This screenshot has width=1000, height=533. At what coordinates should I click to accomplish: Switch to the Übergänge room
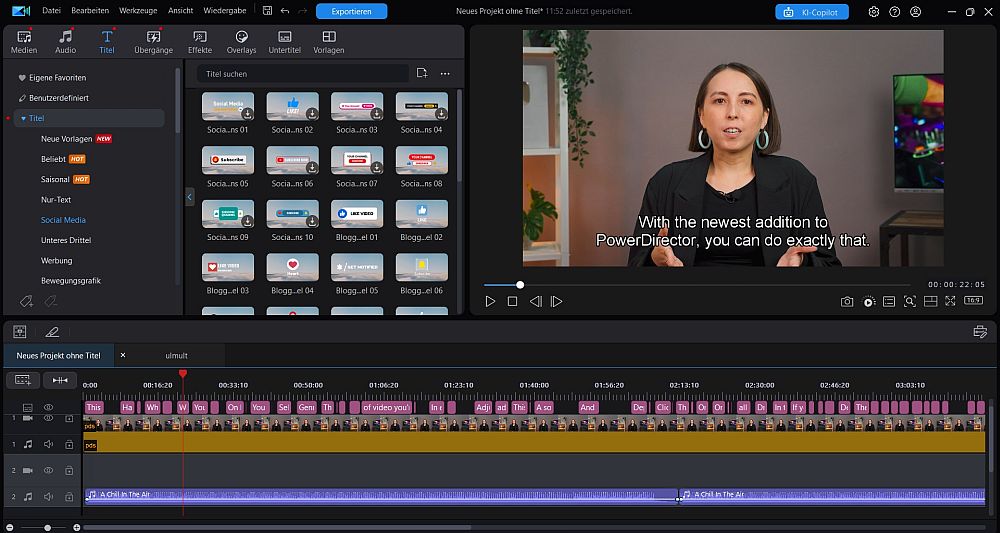pyautogui.click(x=154, y=42)
